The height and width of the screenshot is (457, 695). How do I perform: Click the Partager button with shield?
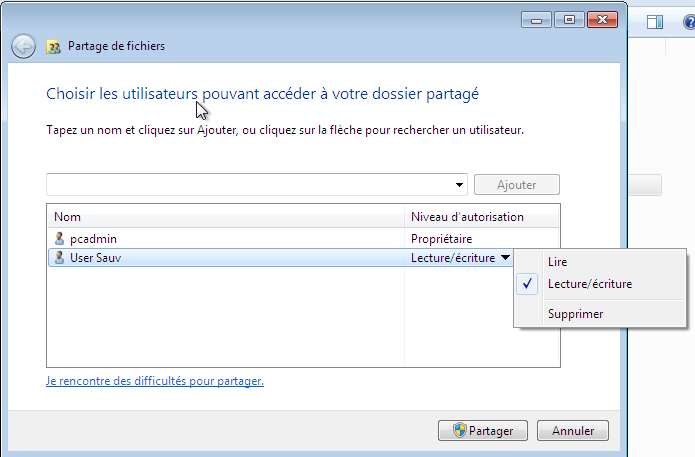(x=483, y=430)
